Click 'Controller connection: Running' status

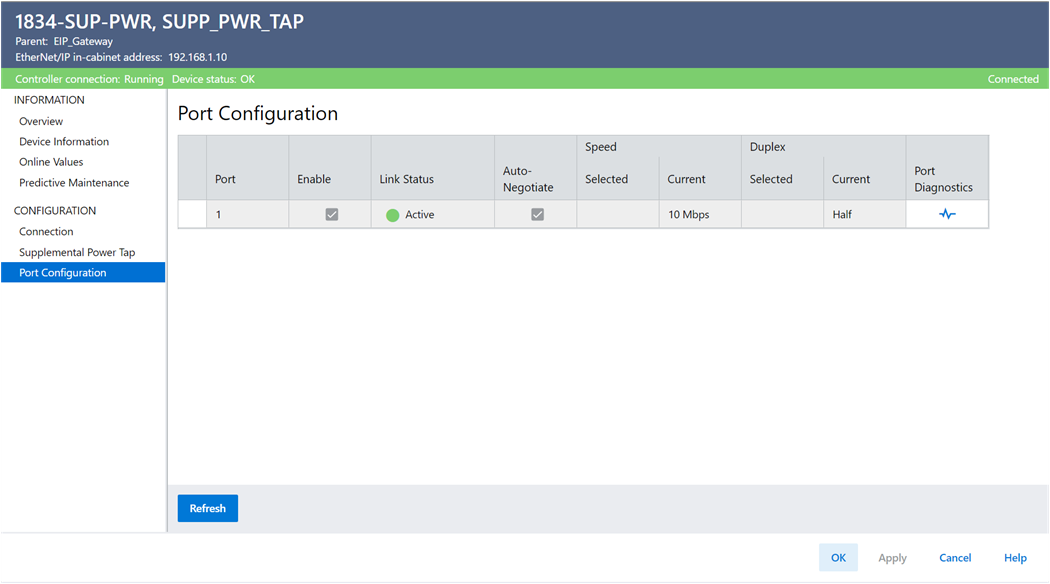[89, 79]
